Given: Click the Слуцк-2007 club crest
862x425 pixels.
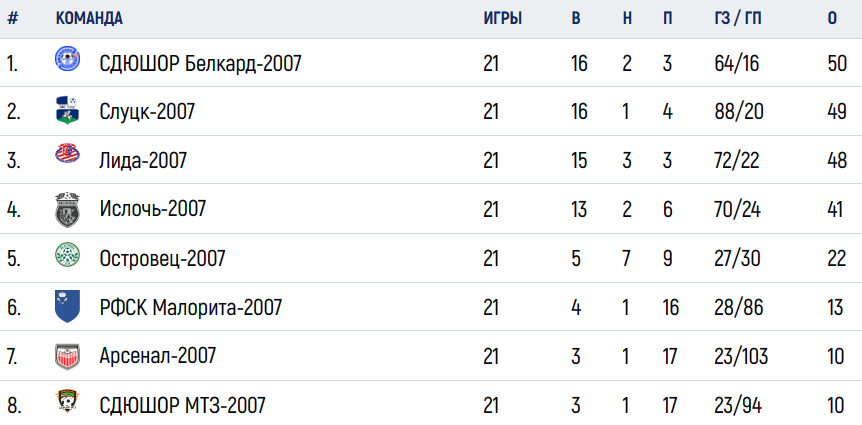Looking at the screenshot, I should point(68,109).
